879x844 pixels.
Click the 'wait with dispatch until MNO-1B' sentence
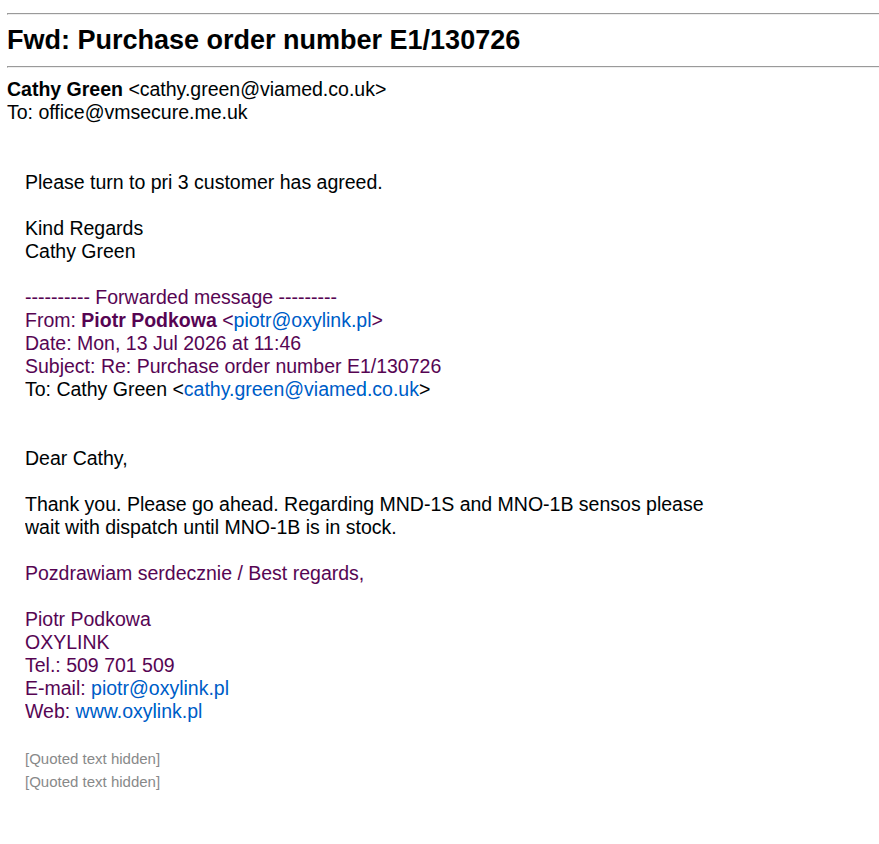click(211, 527)
